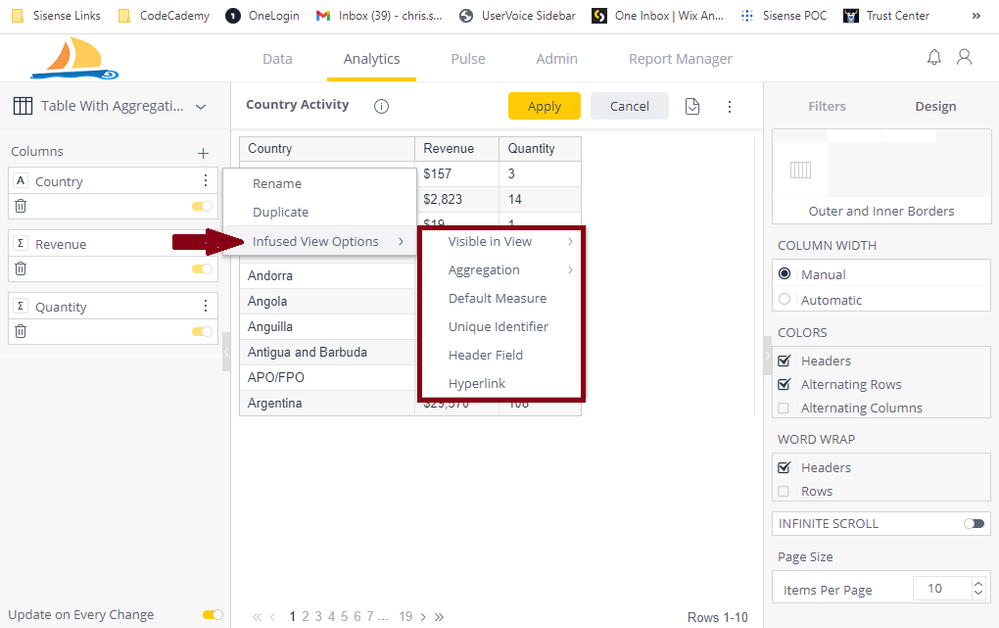Screen dimensions: 999x628
Task: Open three-dot menu for Quantity column
Action: (206, 306)
